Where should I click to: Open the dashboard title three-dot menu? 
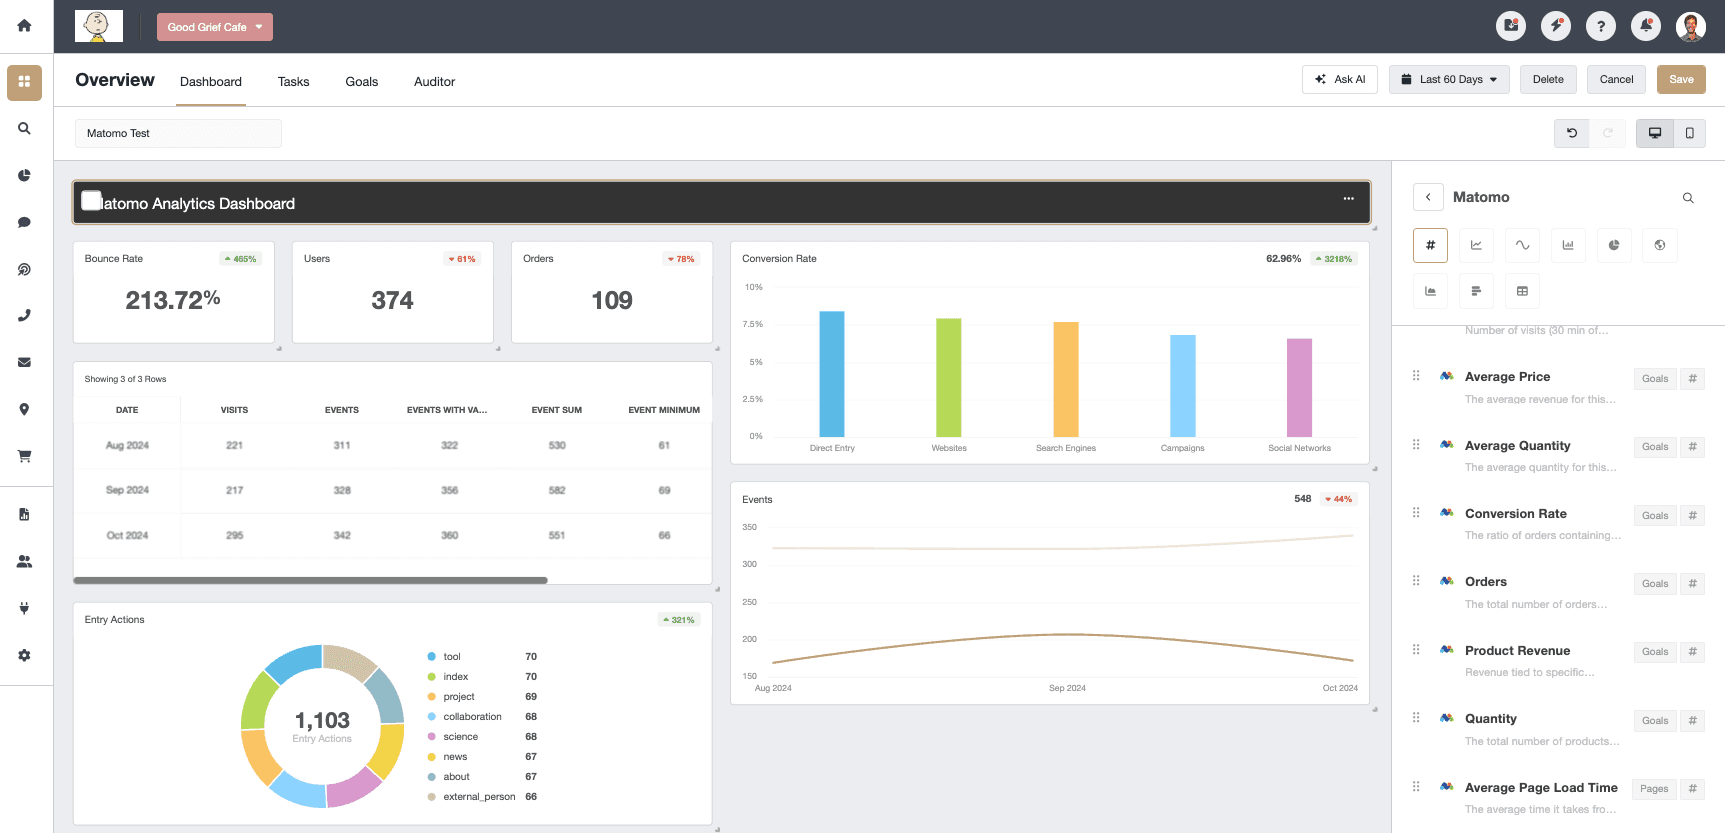click(x=1348, y=199)
